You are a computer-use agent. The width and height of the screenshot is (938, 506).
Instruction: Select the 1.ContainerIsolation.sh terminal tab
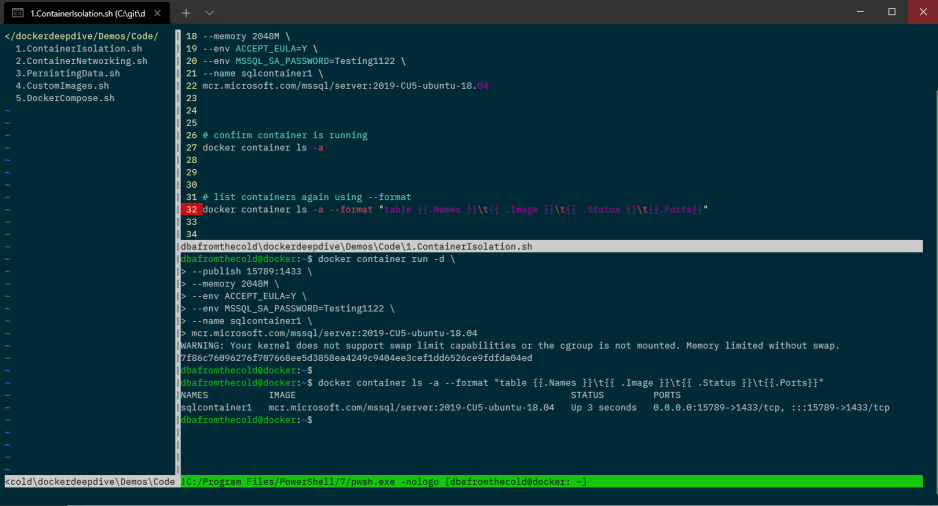[85, 12]
